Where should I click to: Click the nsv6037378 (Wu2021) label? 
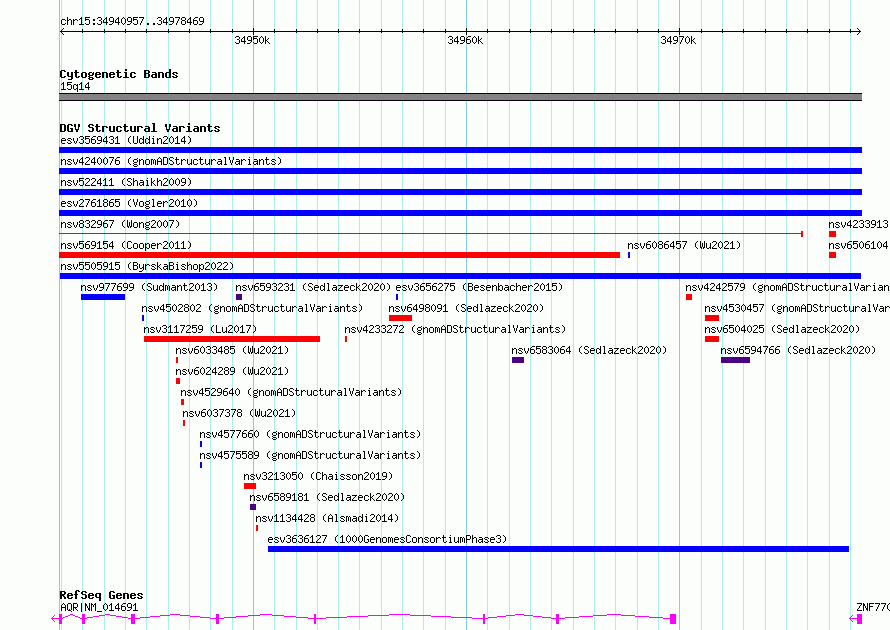coord(239,413)
